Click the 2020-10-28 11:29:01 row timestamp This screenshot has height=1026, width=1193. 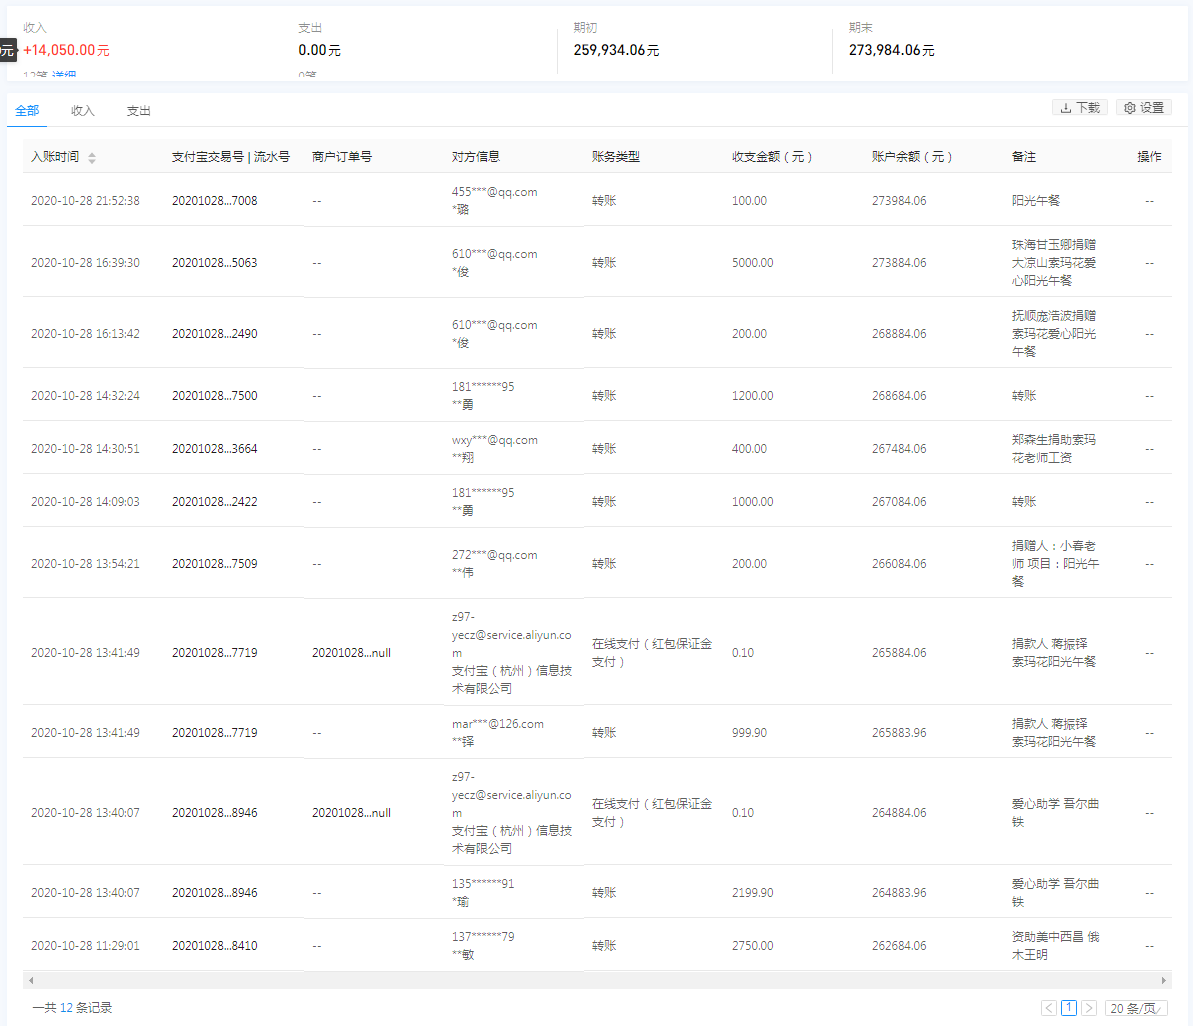pos(85,946)
